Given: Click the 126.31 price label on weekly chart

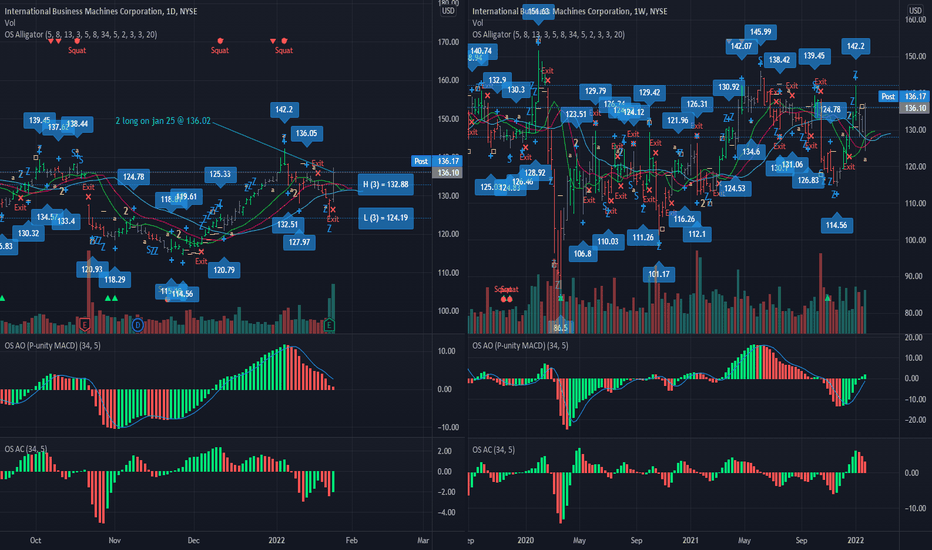Looking at the screenshot, I should [697, 104].
